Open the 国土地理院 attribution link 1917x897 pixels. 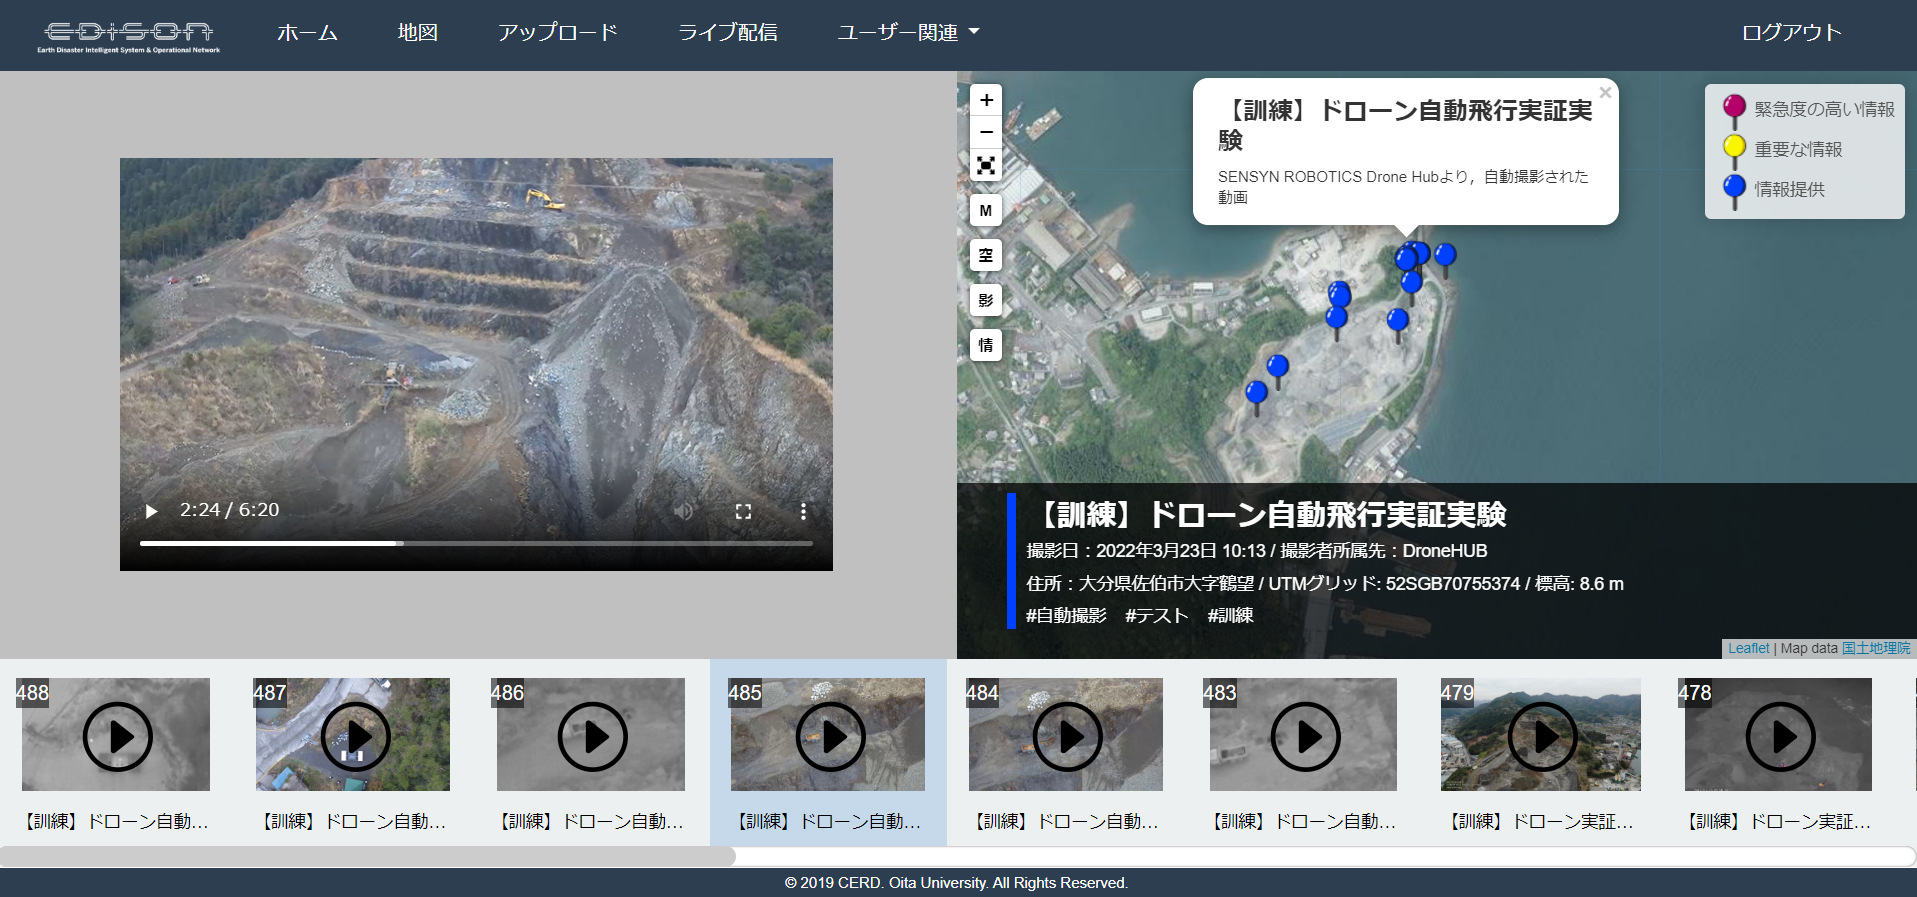click(1876, 648)
